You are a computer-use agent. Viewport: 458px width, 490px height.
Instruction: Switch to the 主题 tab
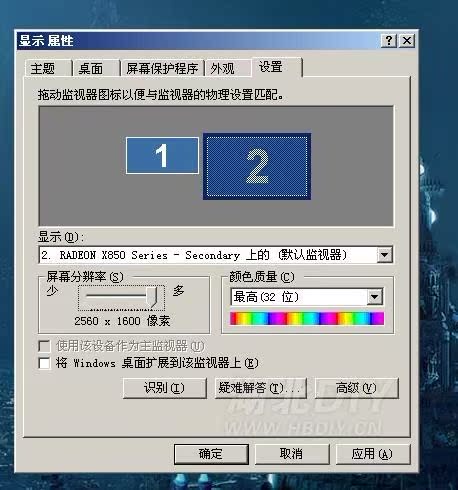[x=43, y=69]
